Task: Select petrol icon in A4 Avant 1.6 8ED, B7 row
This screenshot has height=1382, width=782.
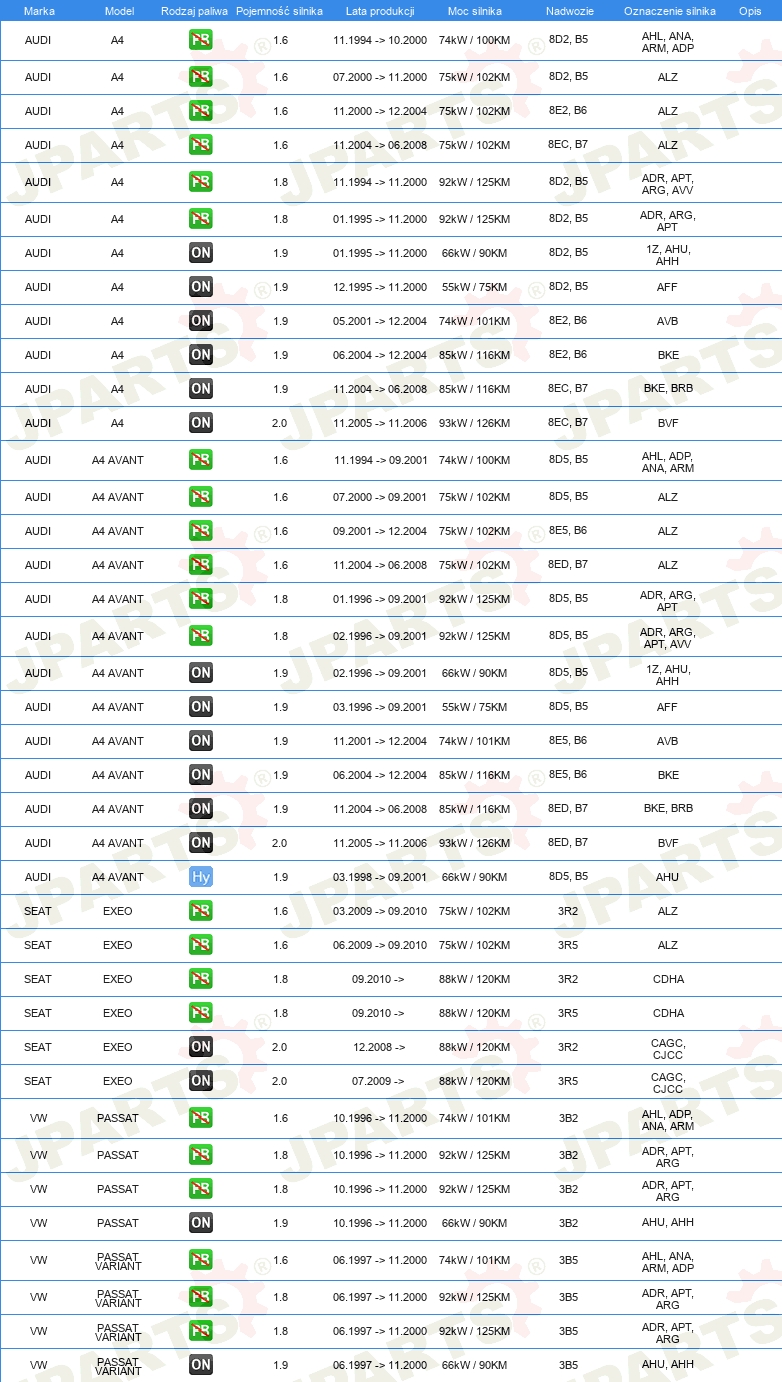Action: pyautogui.click(x=201, y=565)
